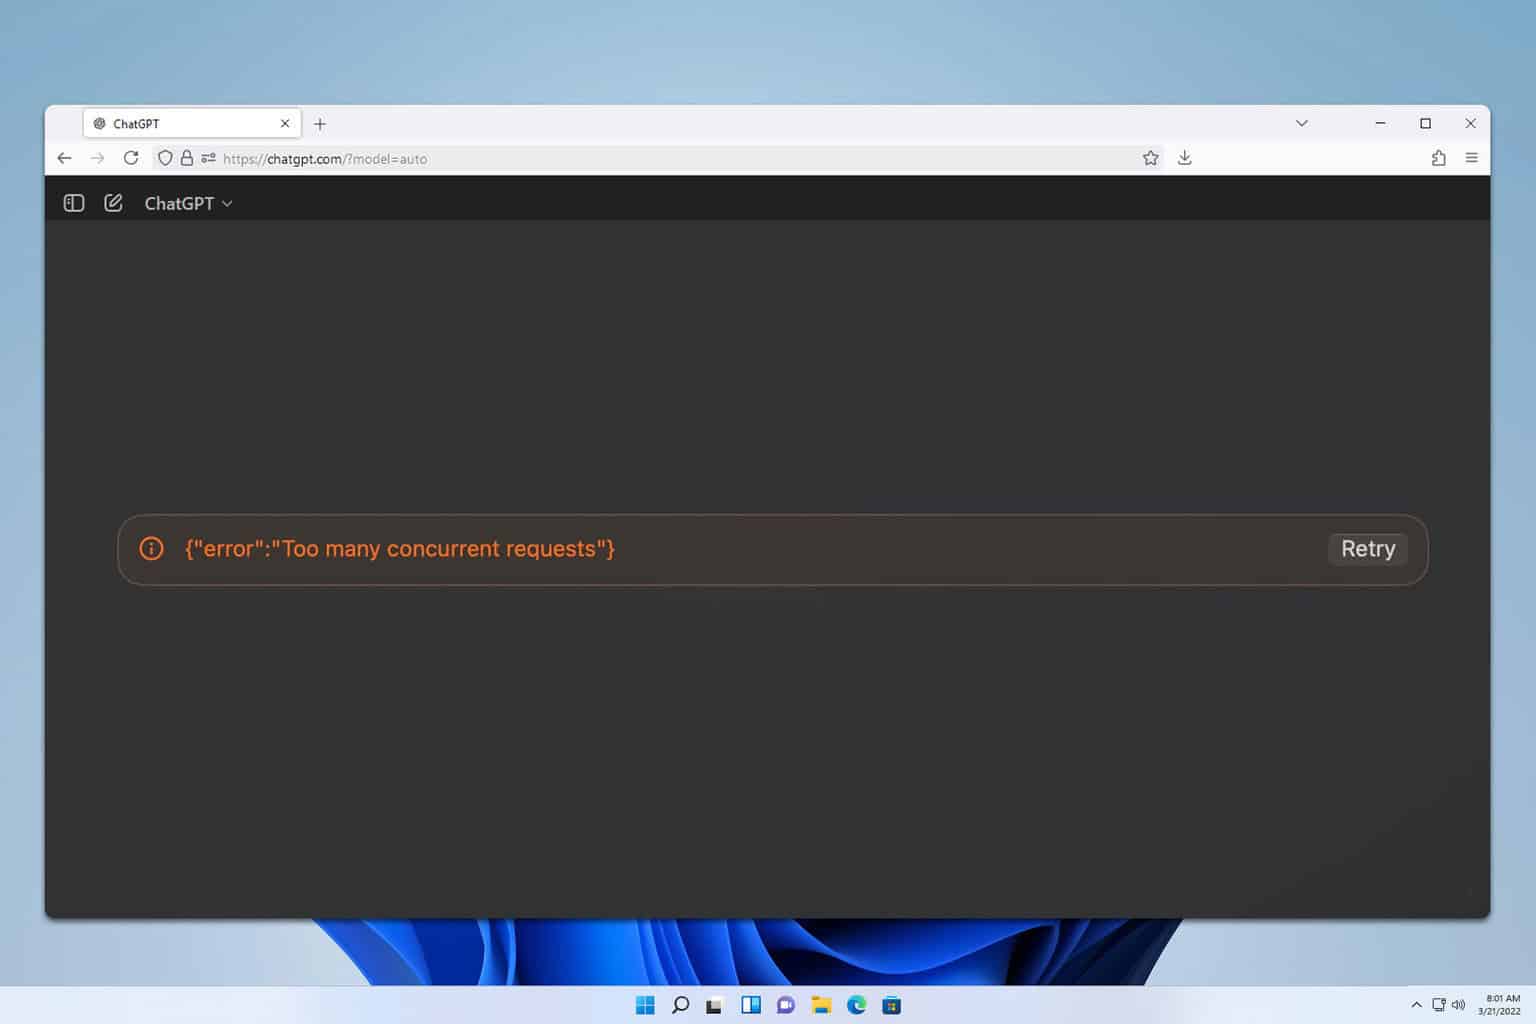The image size is (1536, 1024).
Task: Click the site security padlock icon
Action: (x=186, y=158)
